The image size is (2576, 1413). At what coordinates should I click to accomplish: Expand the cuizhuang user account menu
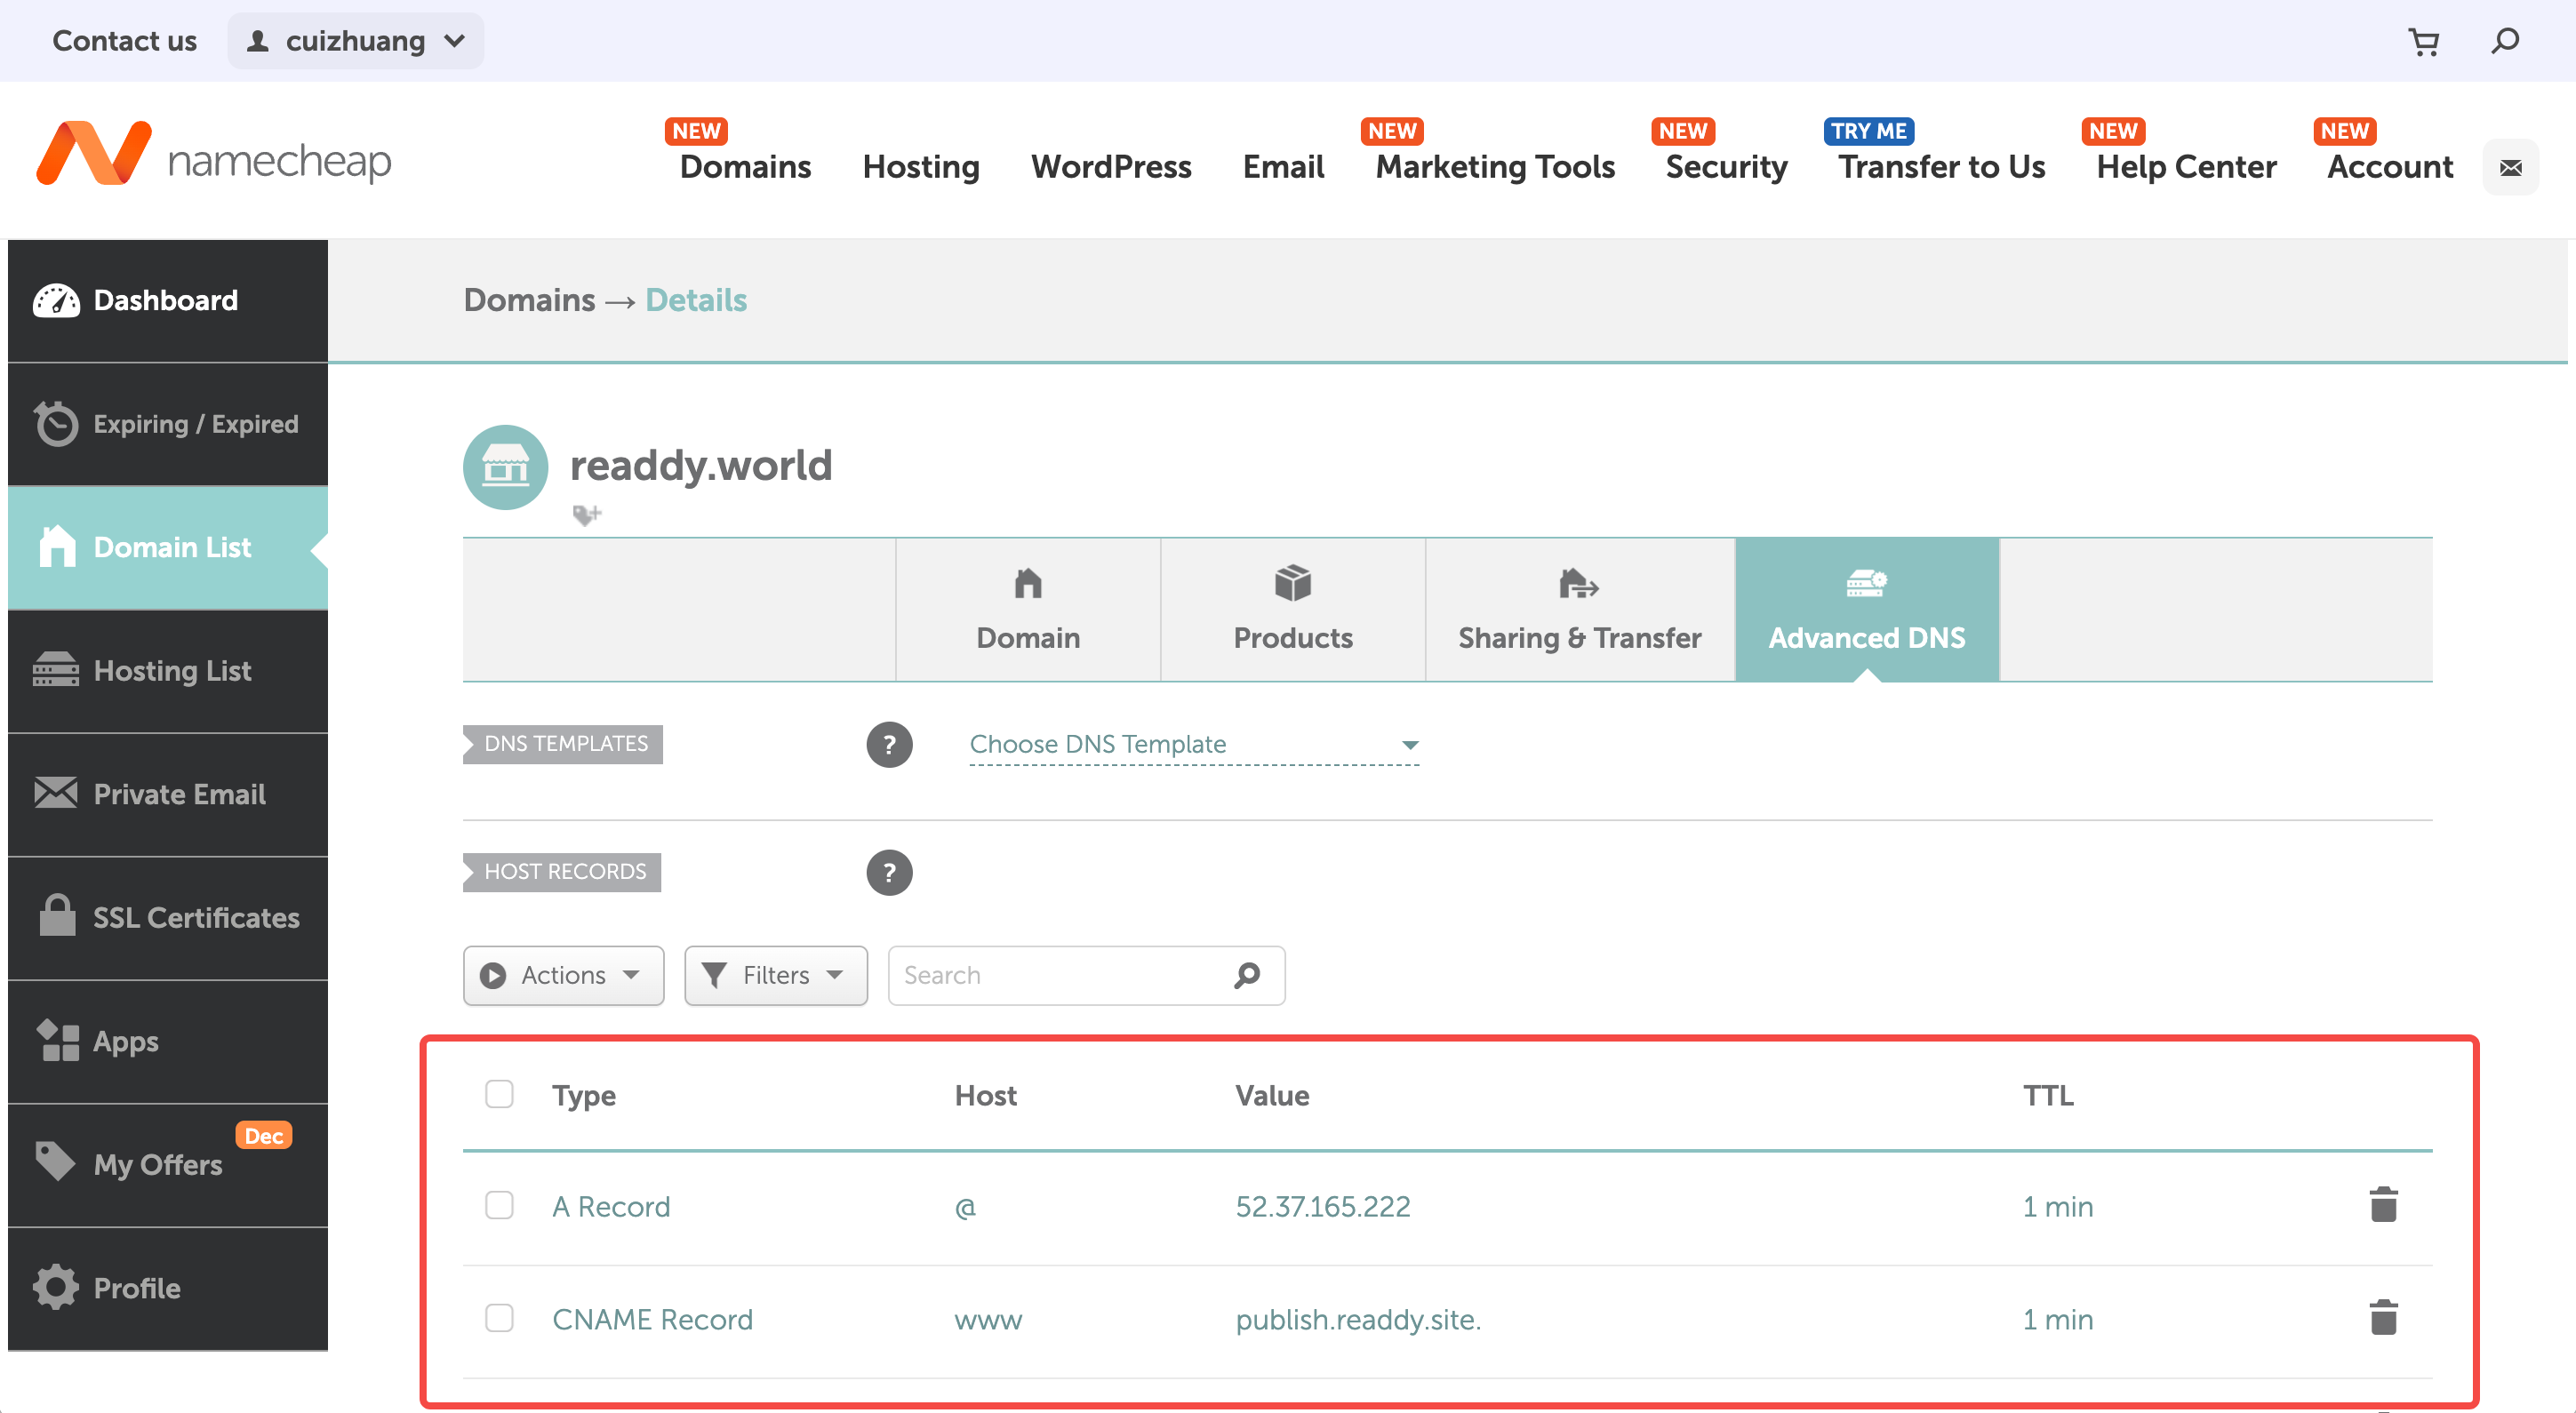(x=355, y=41)
